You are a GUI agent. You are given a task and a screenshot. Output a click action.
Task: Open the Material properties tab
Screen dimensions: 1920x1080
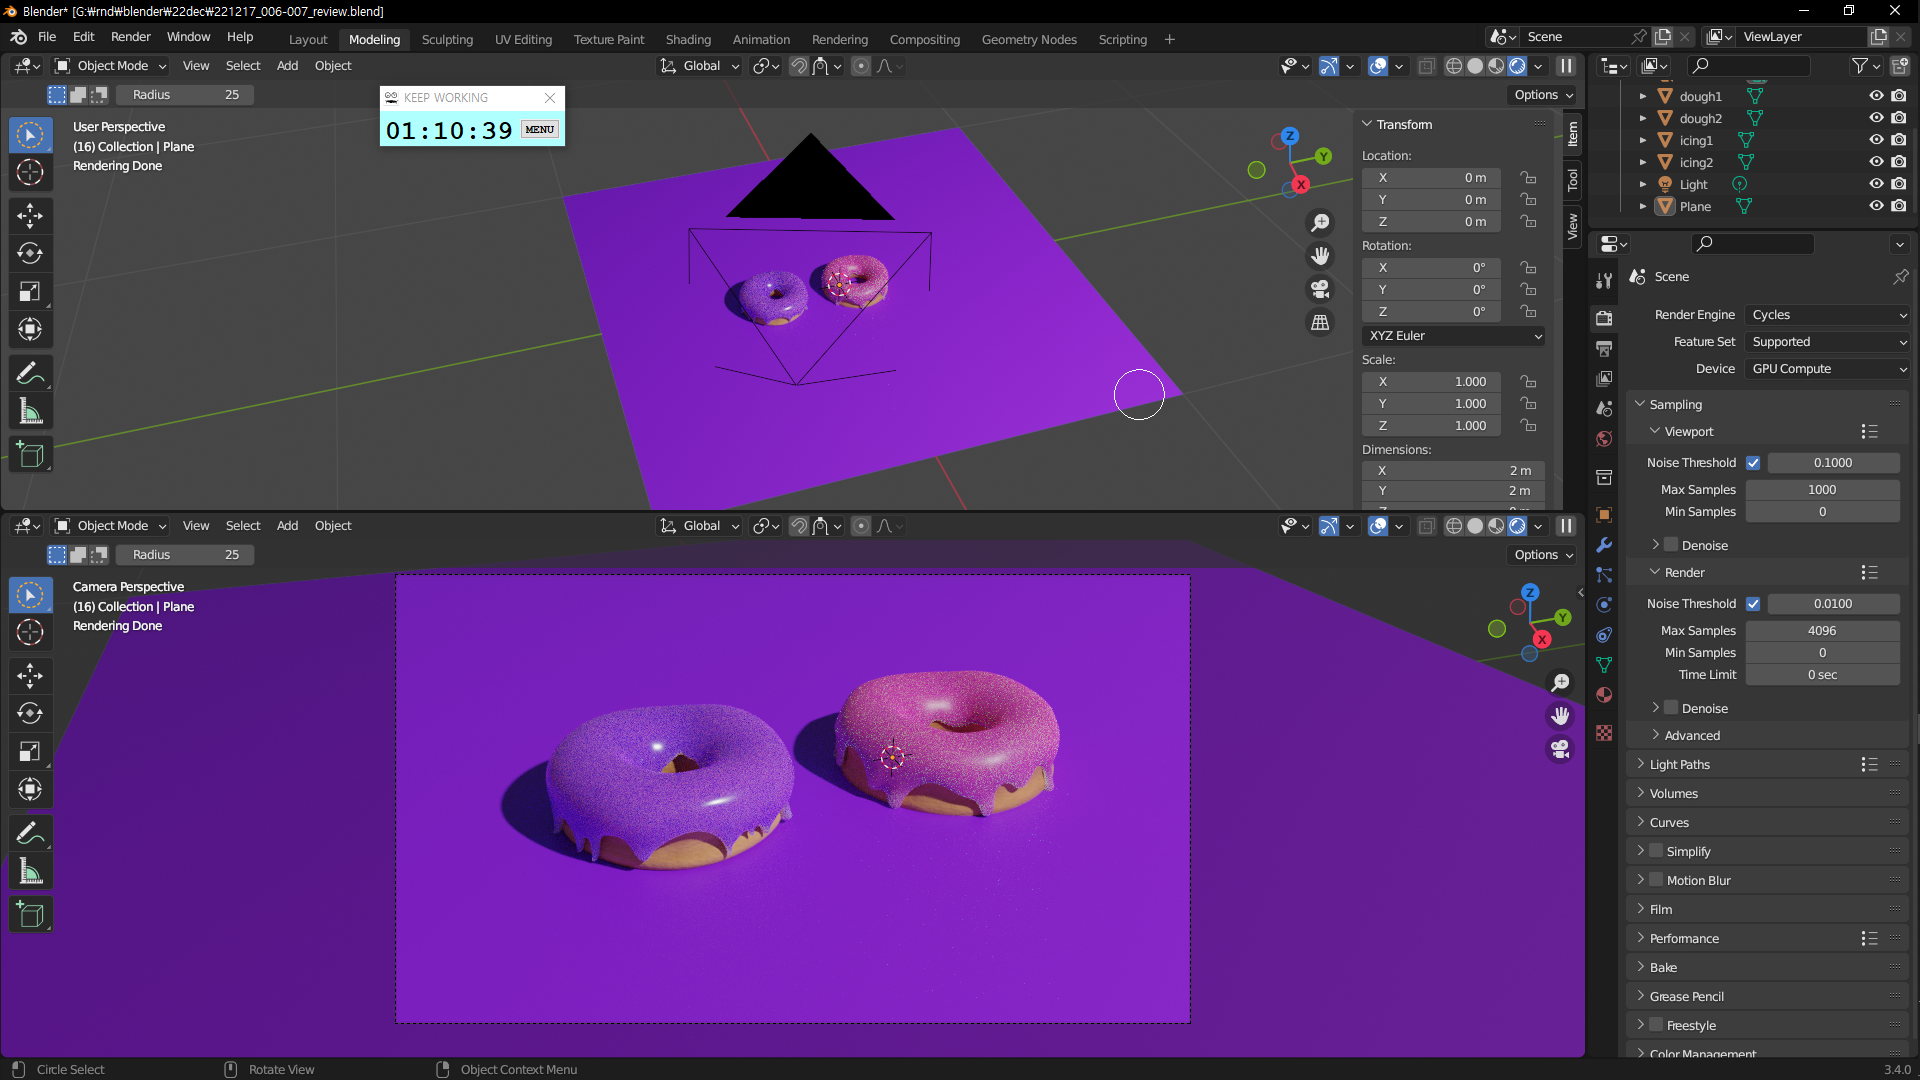click(1604, 695)
